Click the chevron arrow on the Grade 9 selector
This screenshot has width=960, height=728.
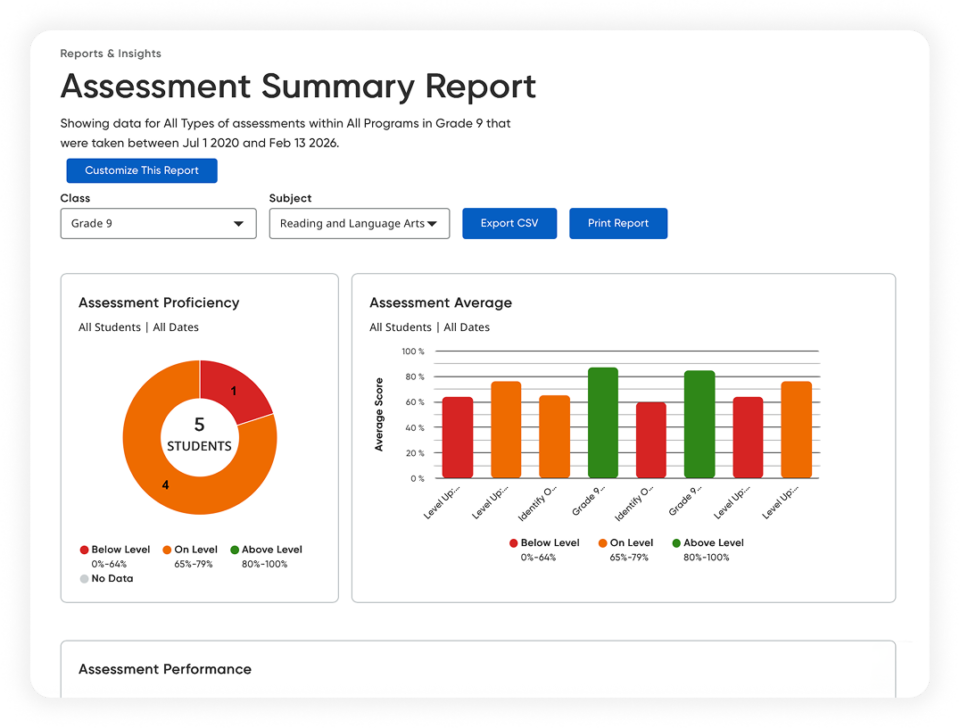point(239,223)
